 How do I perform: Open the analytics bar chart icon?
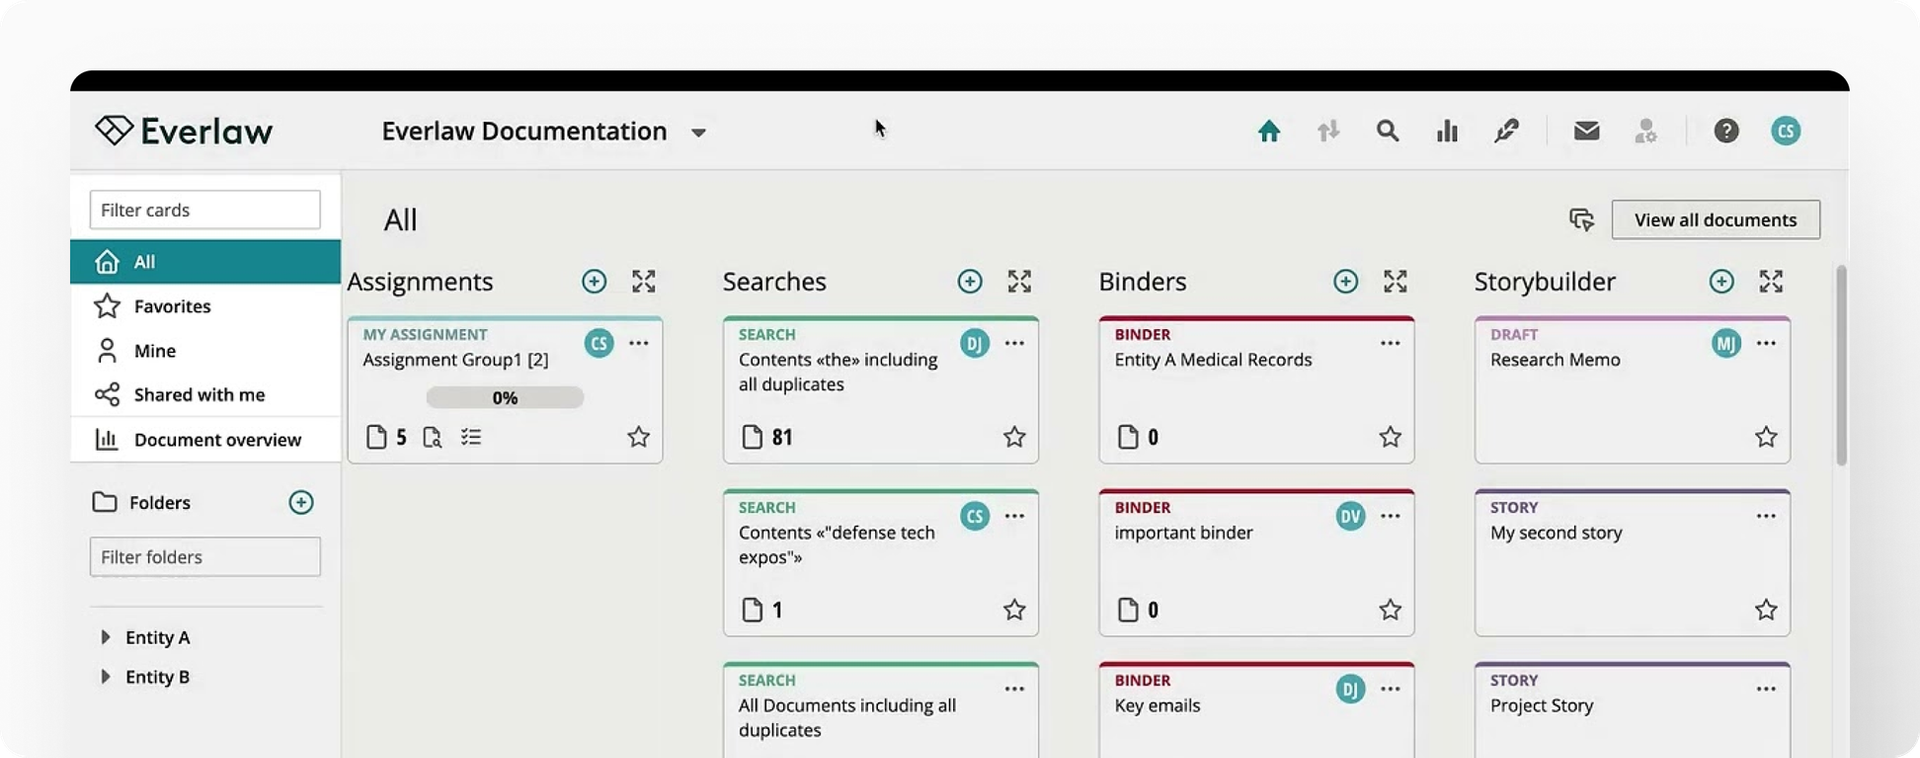(1447, 131)
